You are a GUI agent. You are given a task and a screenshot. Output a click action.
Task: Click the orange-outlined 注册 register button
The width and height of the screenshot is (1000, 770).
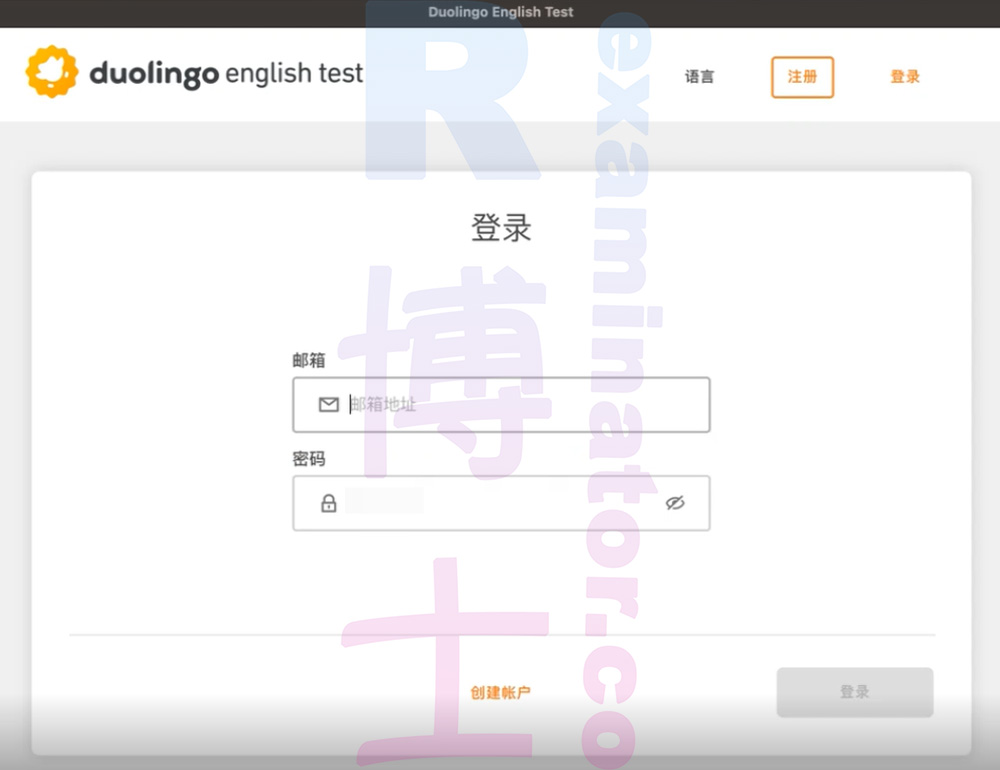pos(802,77)
